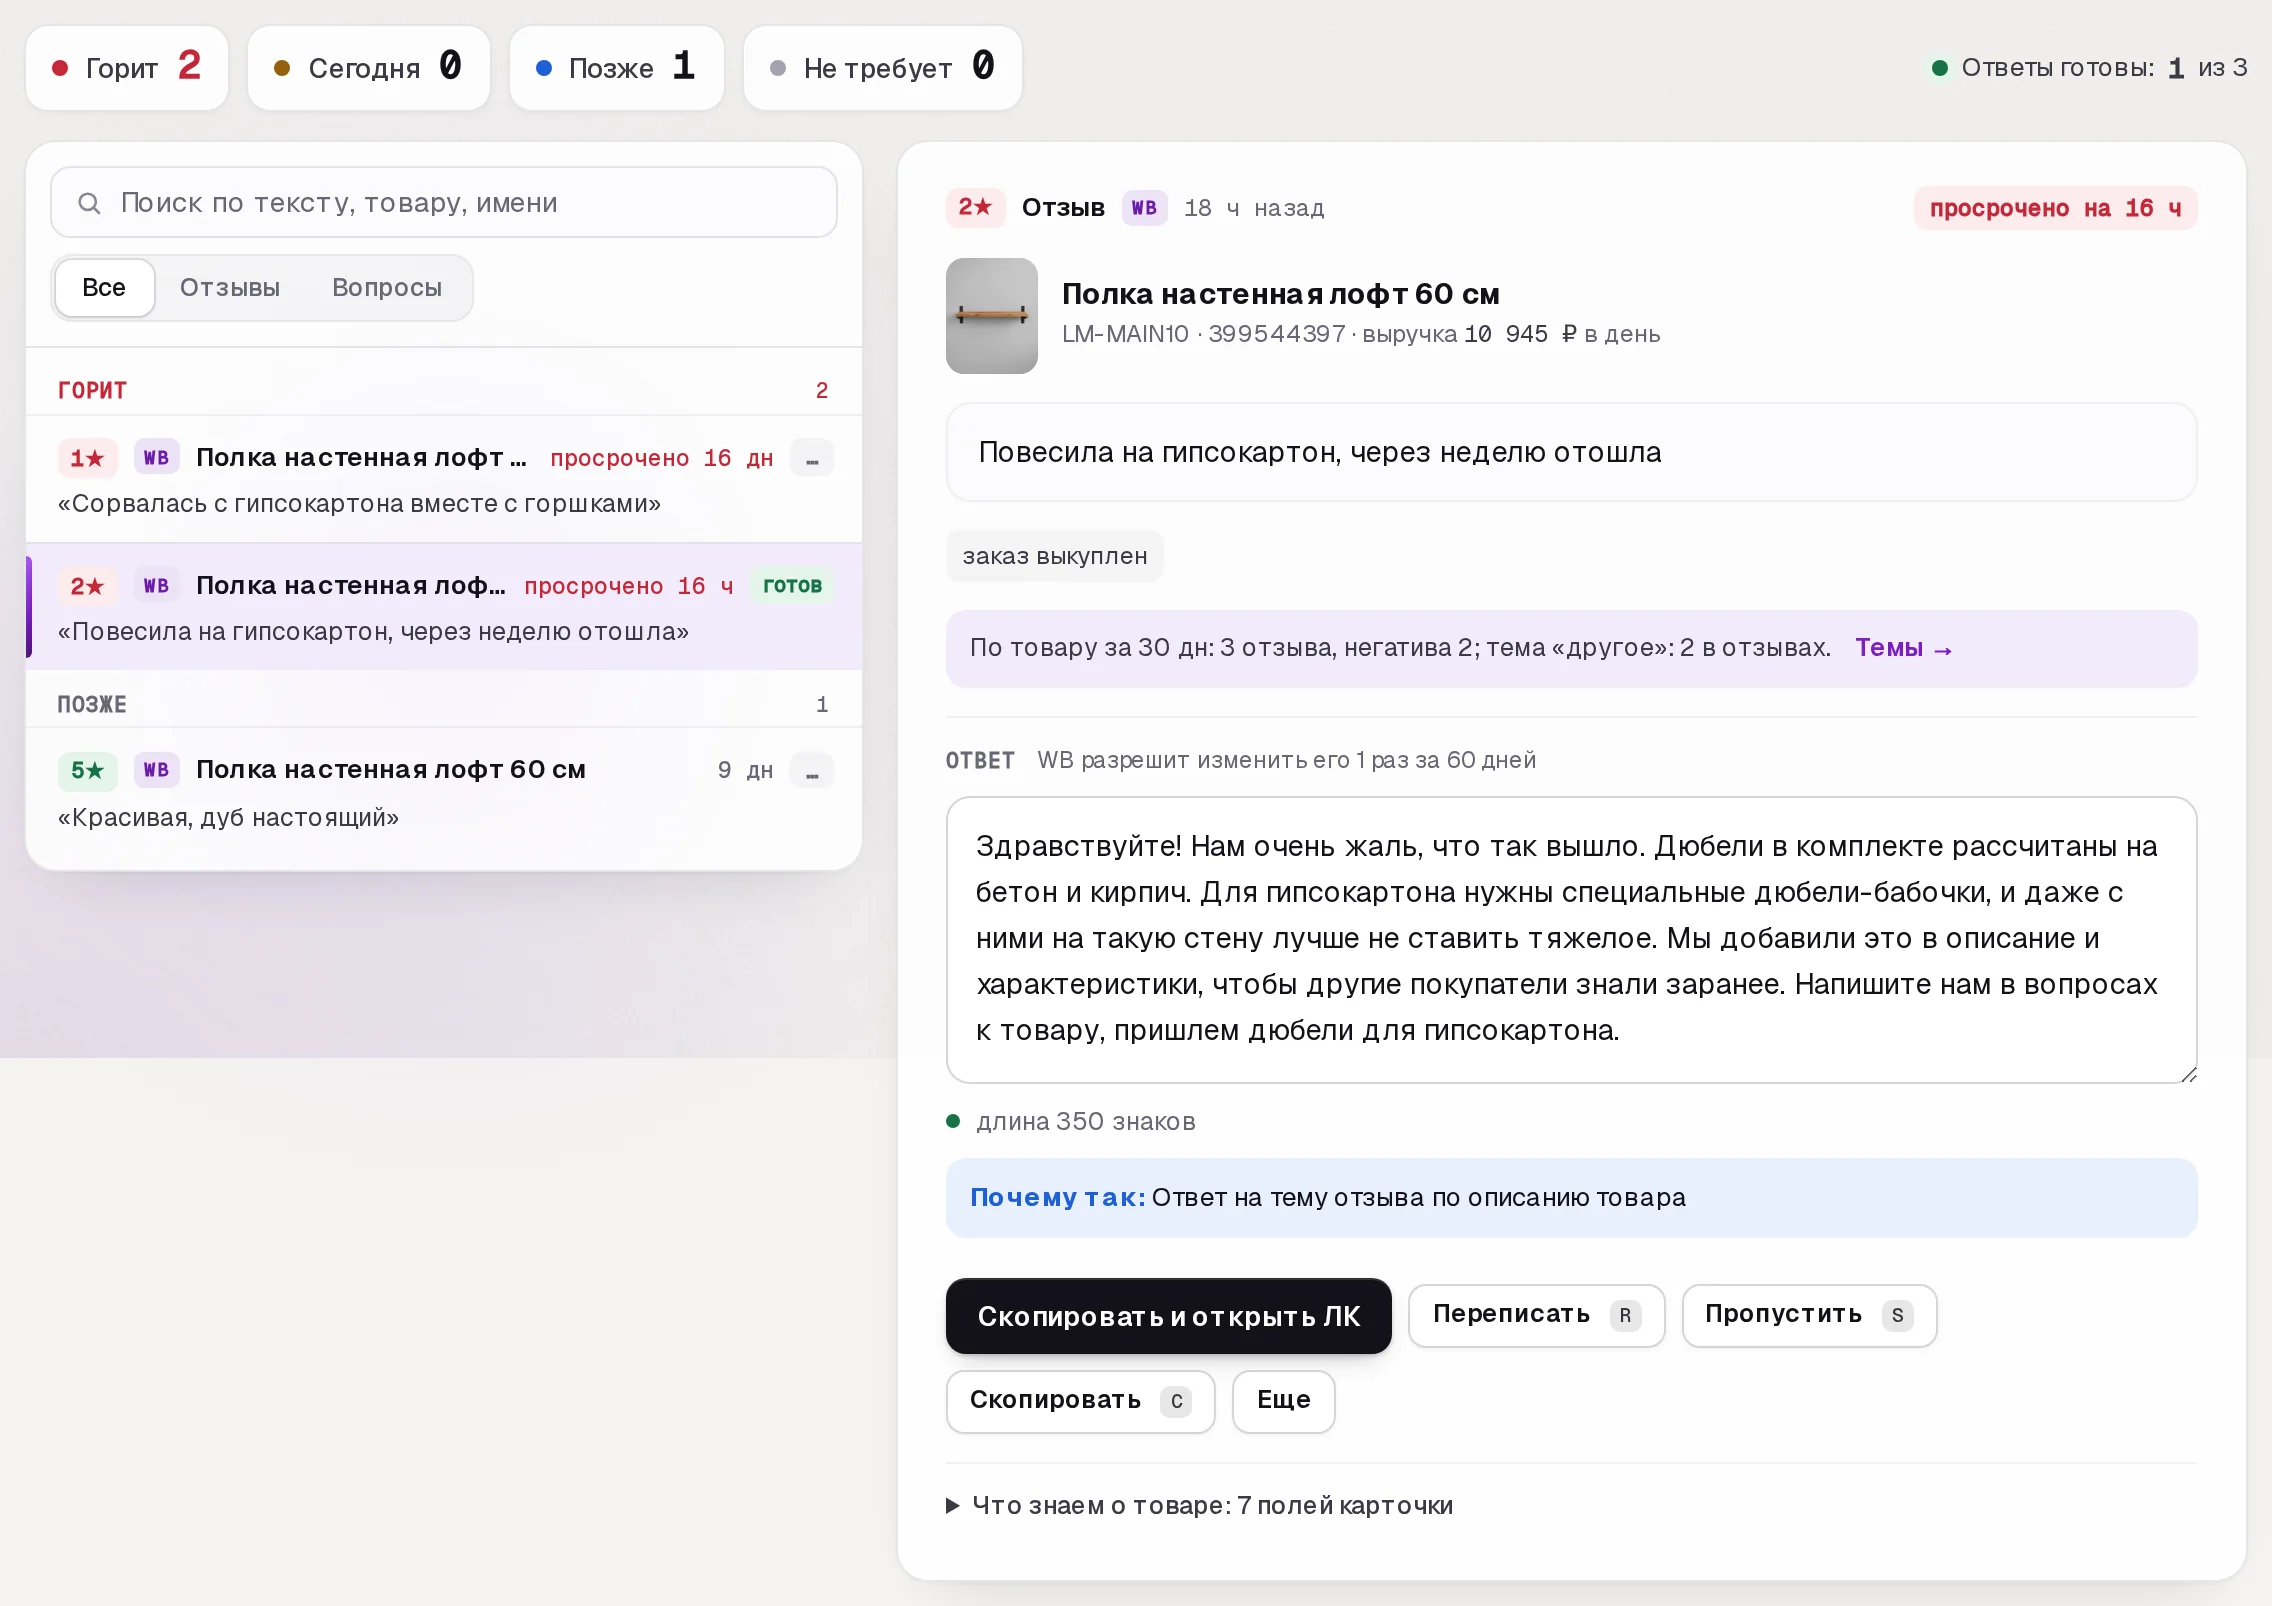Image resolution: width=2272 pixels, height=1606 pixels.
Task: Open the dash status chip on 5-star review
Action: point(812,770)
